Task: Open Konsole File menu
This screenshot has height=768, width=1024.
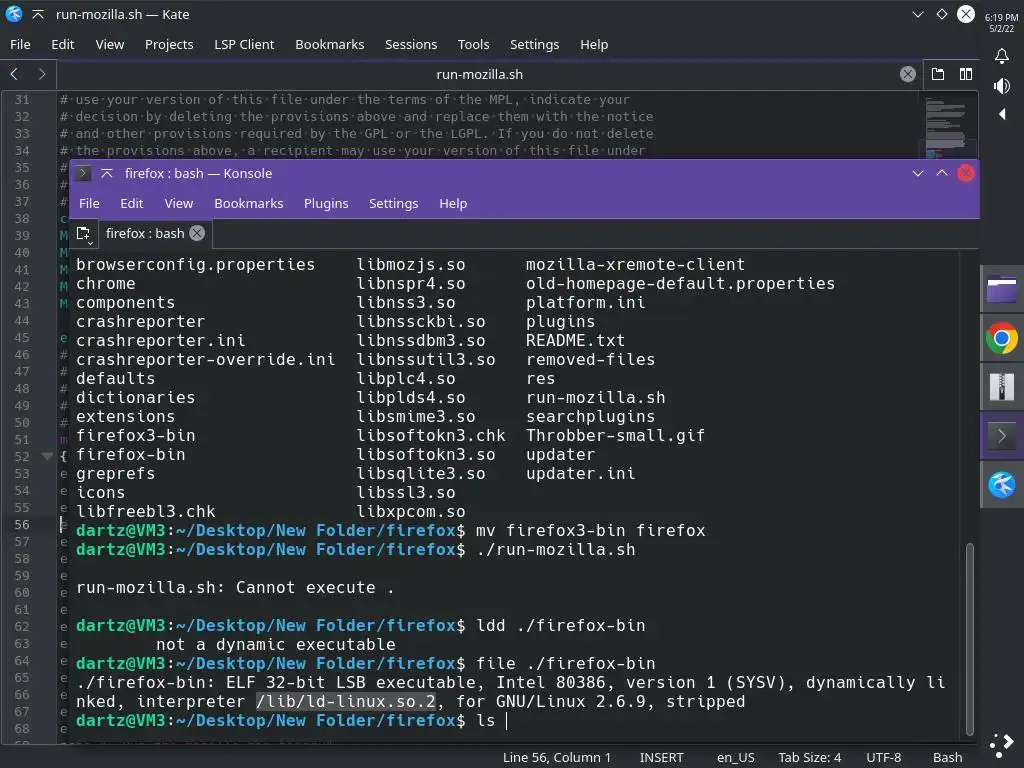Action: tap(89, 203)
